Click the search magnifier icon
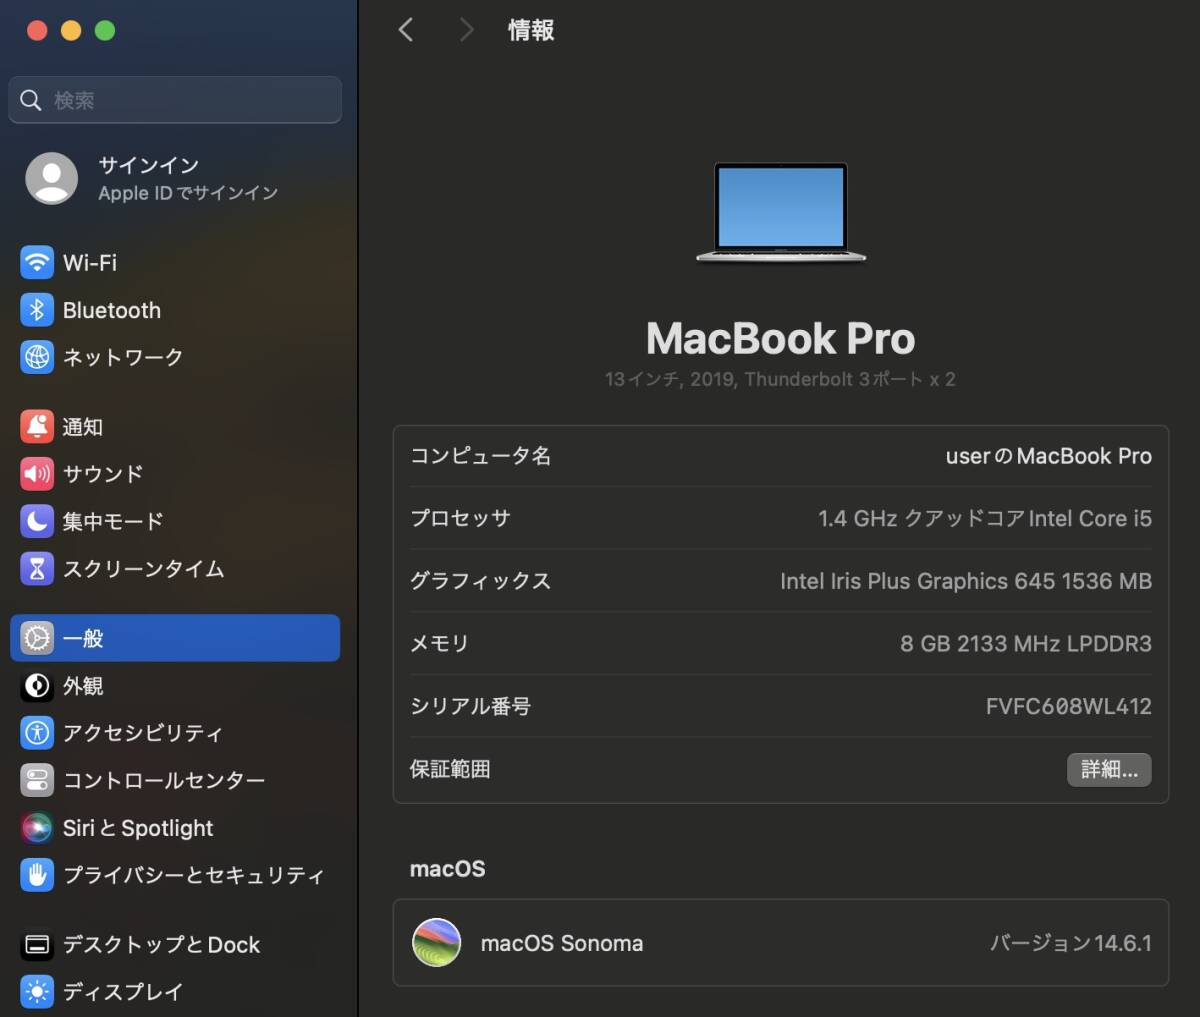 click(31, 100)
